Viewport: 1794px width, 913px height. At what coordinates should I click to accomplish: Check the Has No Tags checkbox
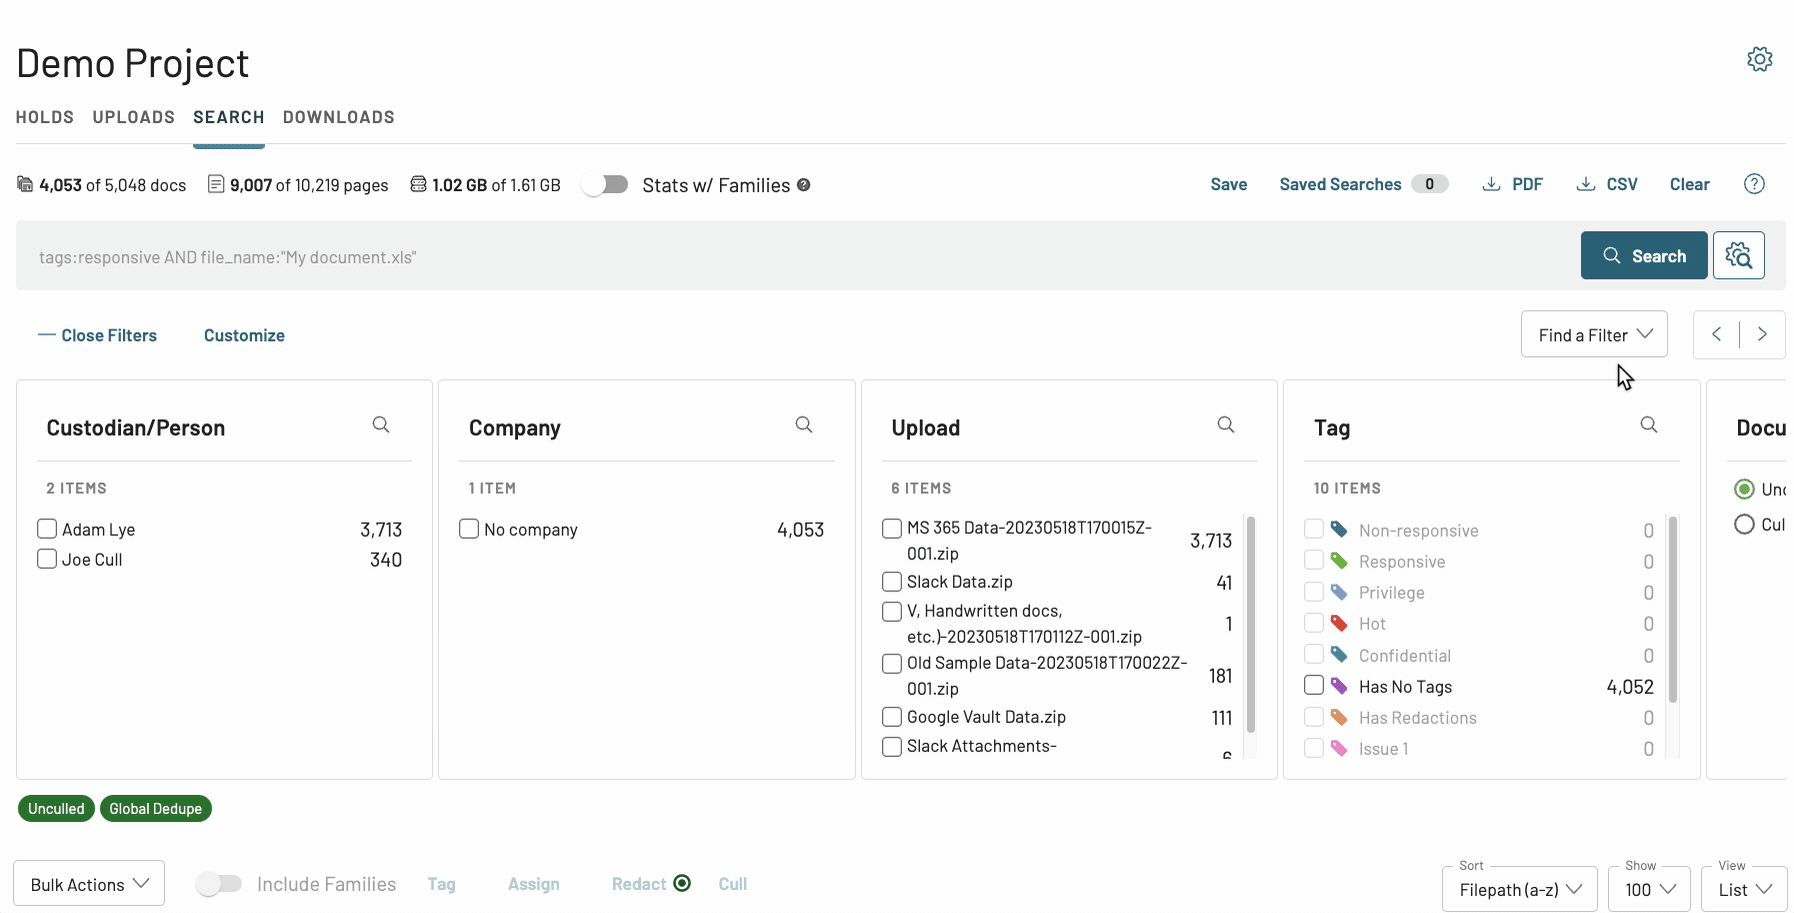[x=1314, y=685]
